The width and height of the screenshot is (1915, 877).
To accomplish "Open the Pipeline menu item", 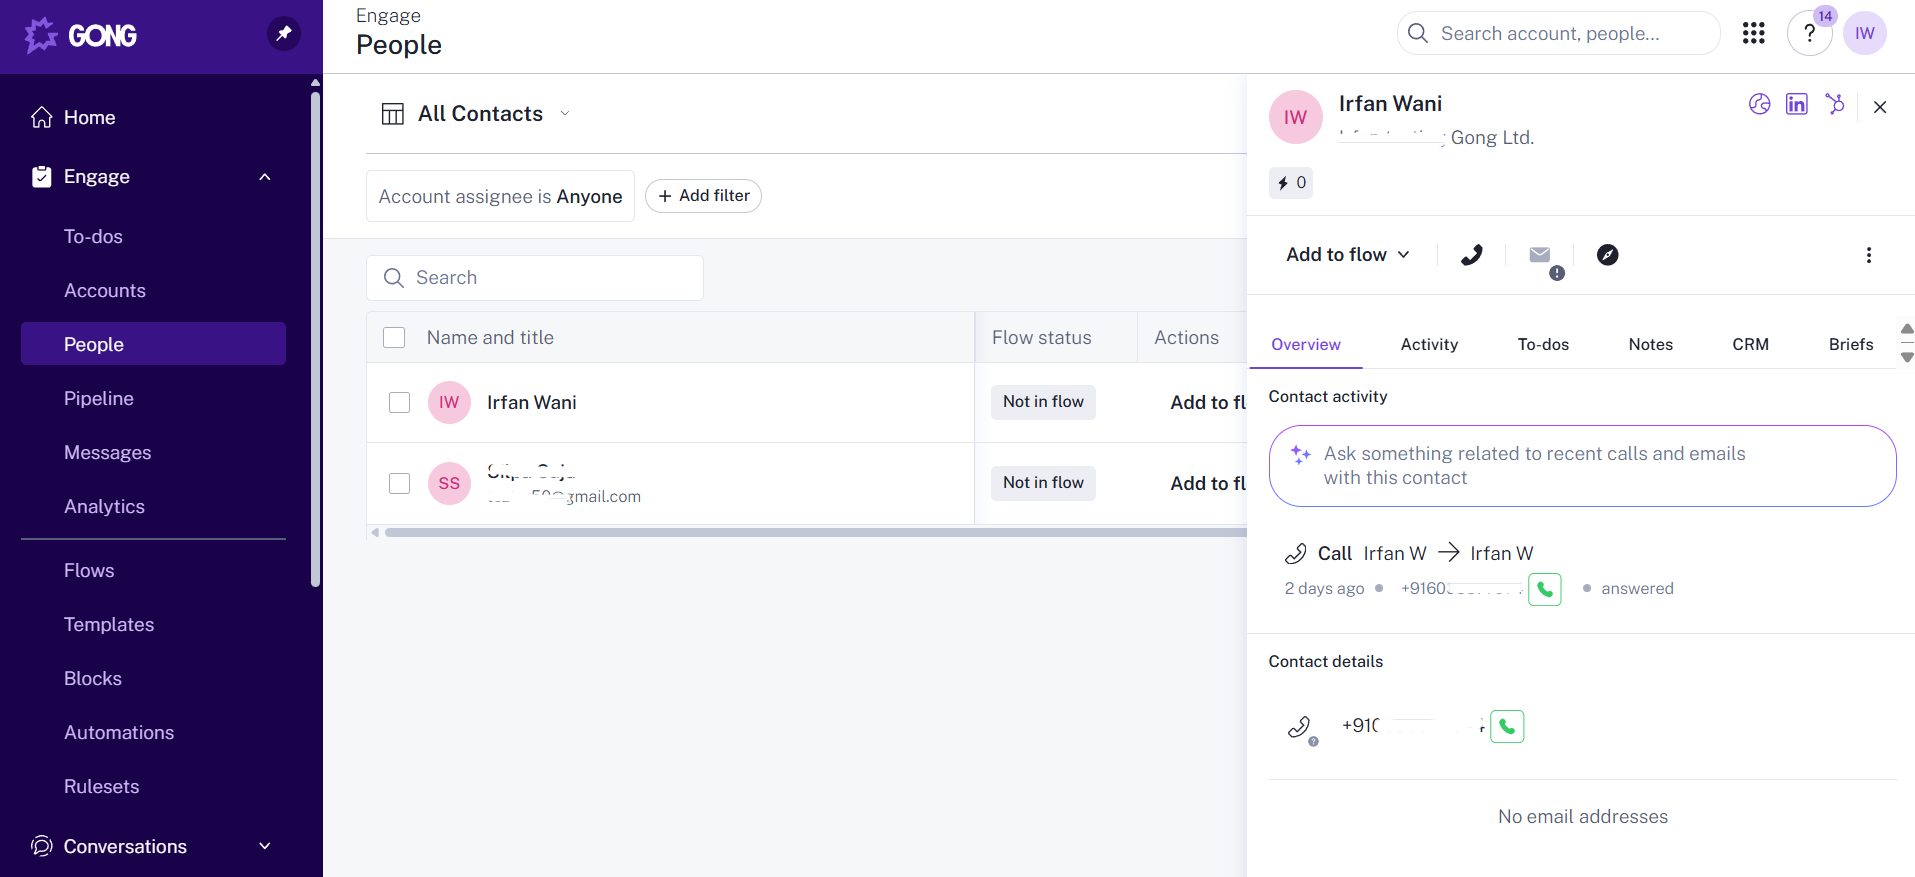I will pos(99,398).
